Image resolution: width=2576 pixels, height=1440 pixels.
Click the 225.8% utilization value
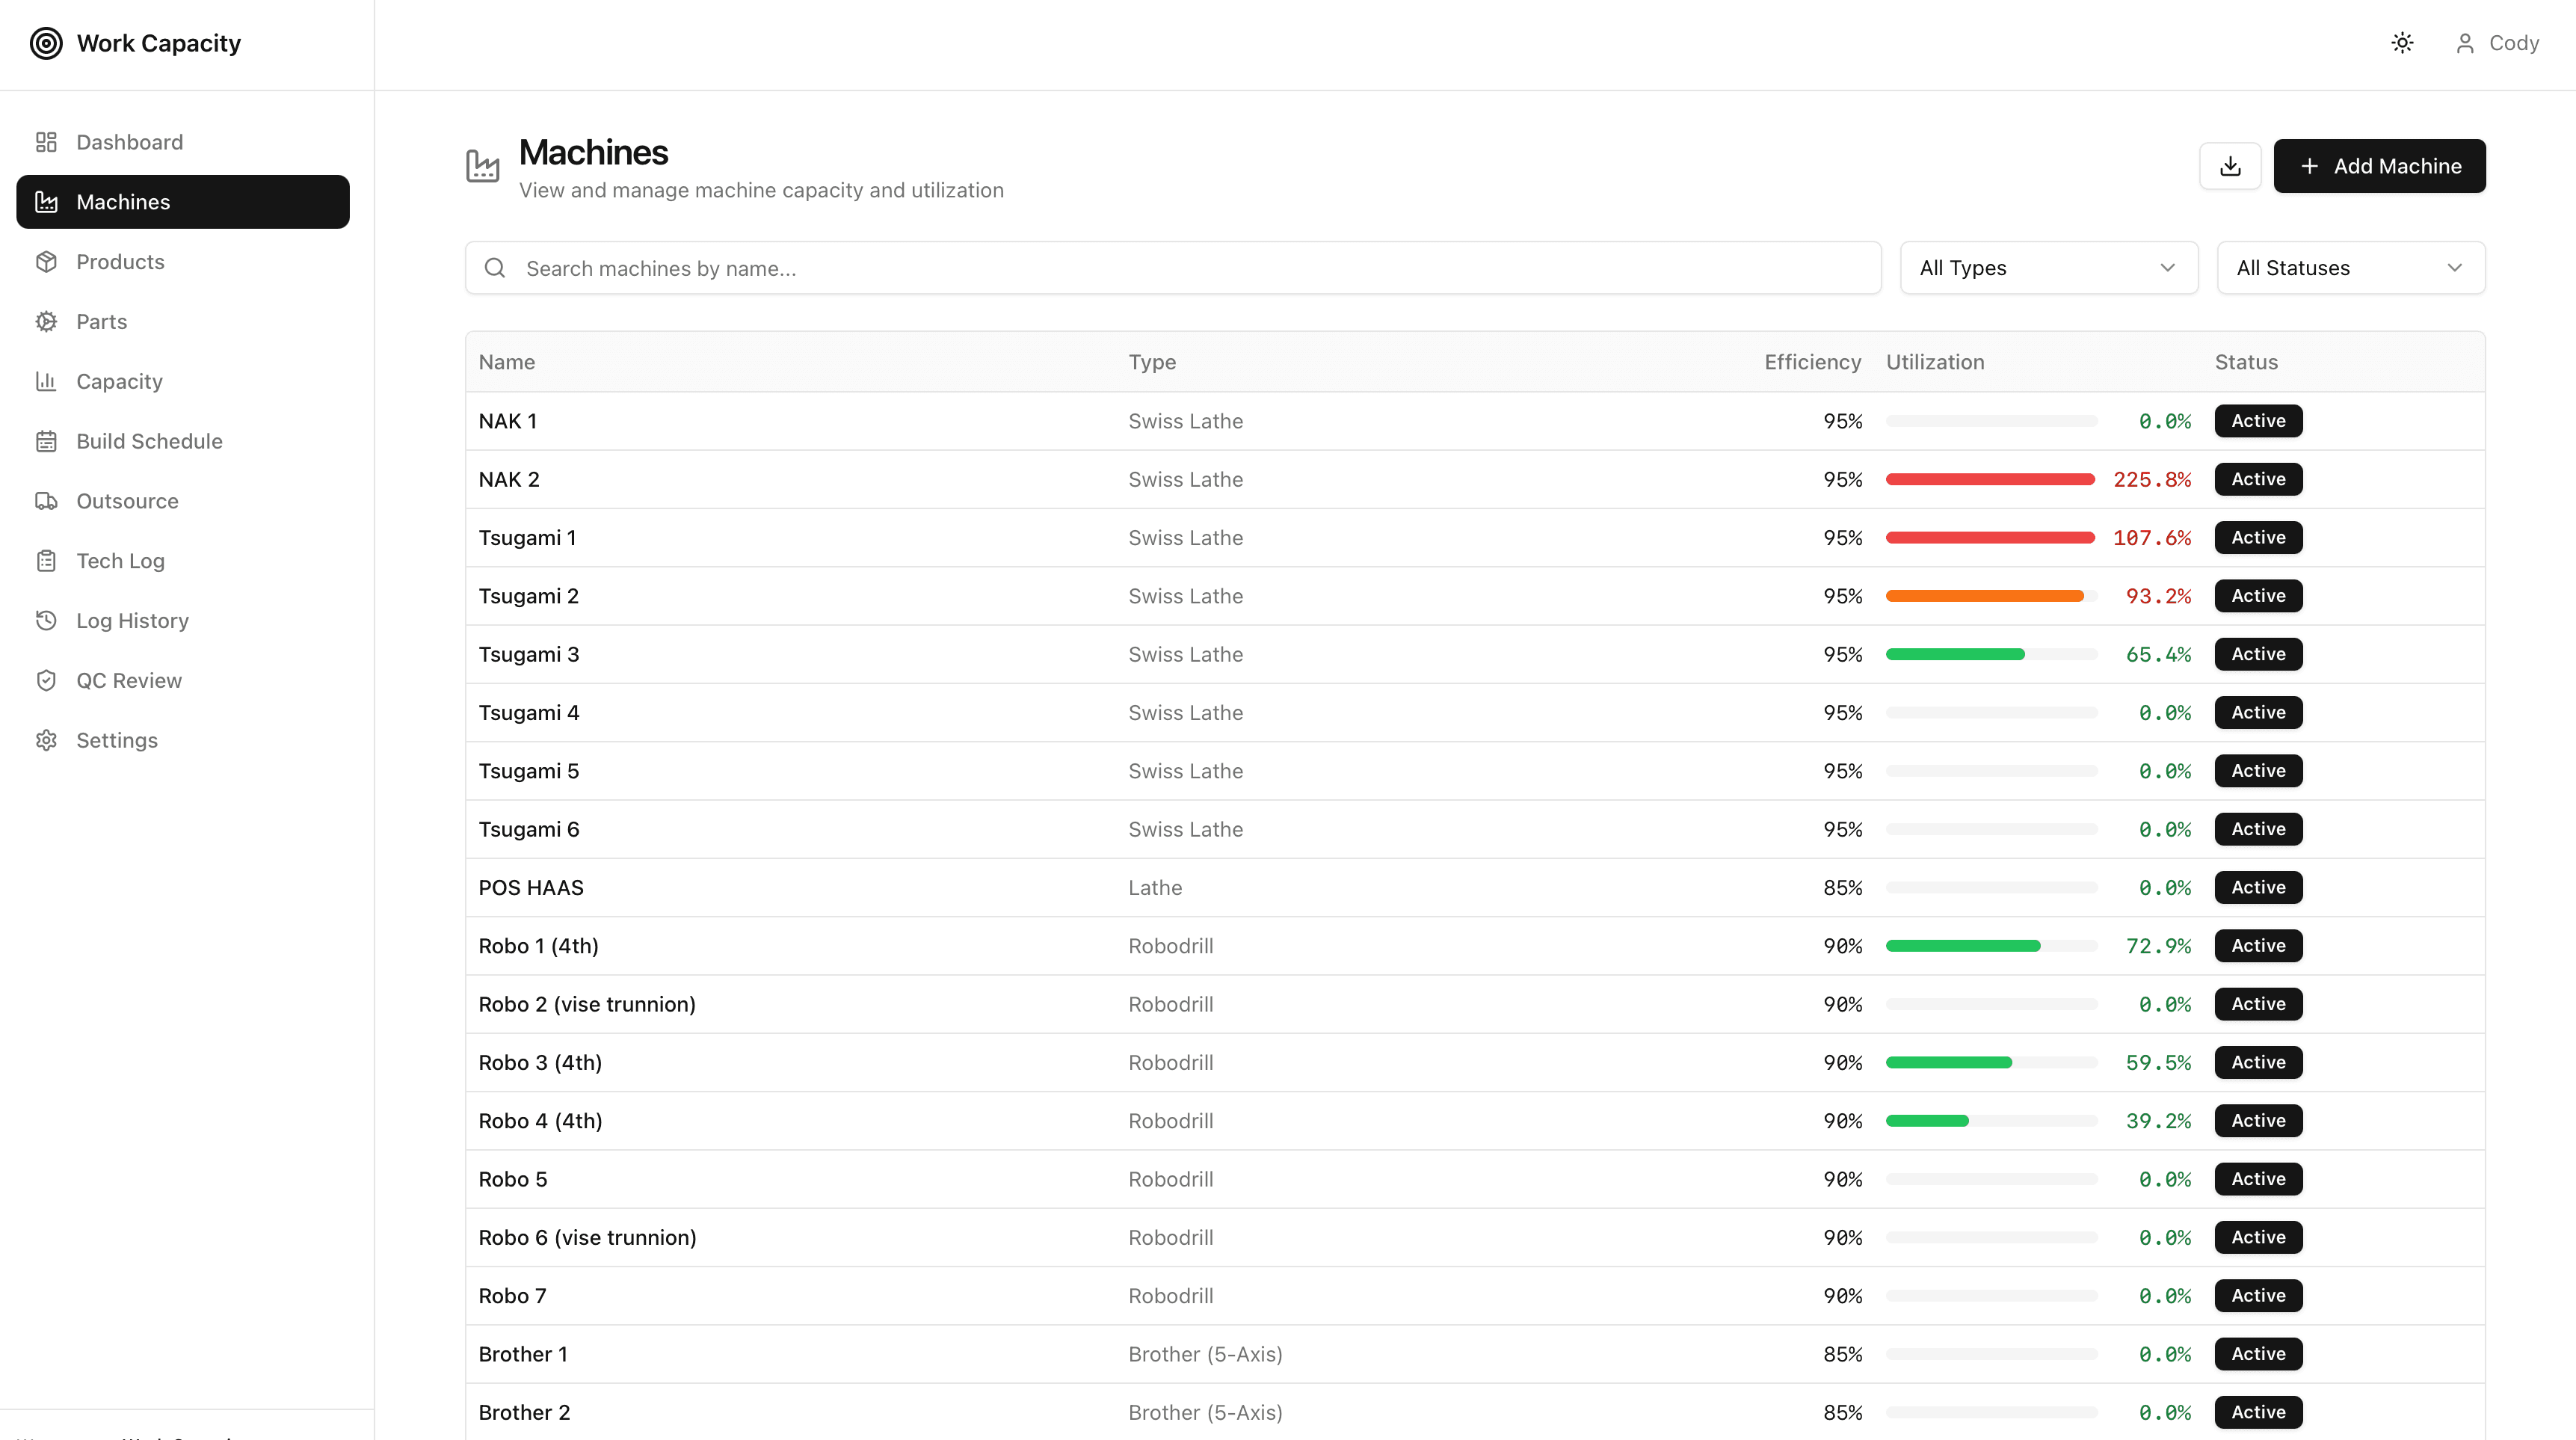pyautogui.click(x=2151, y=480)
